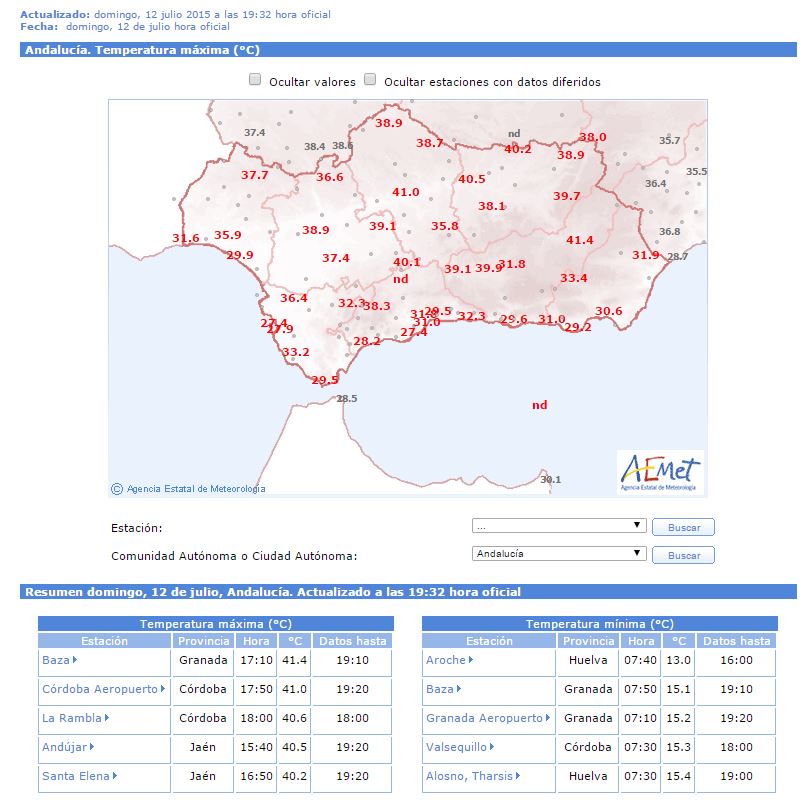Open the Andújar station link

coord(68,747)
